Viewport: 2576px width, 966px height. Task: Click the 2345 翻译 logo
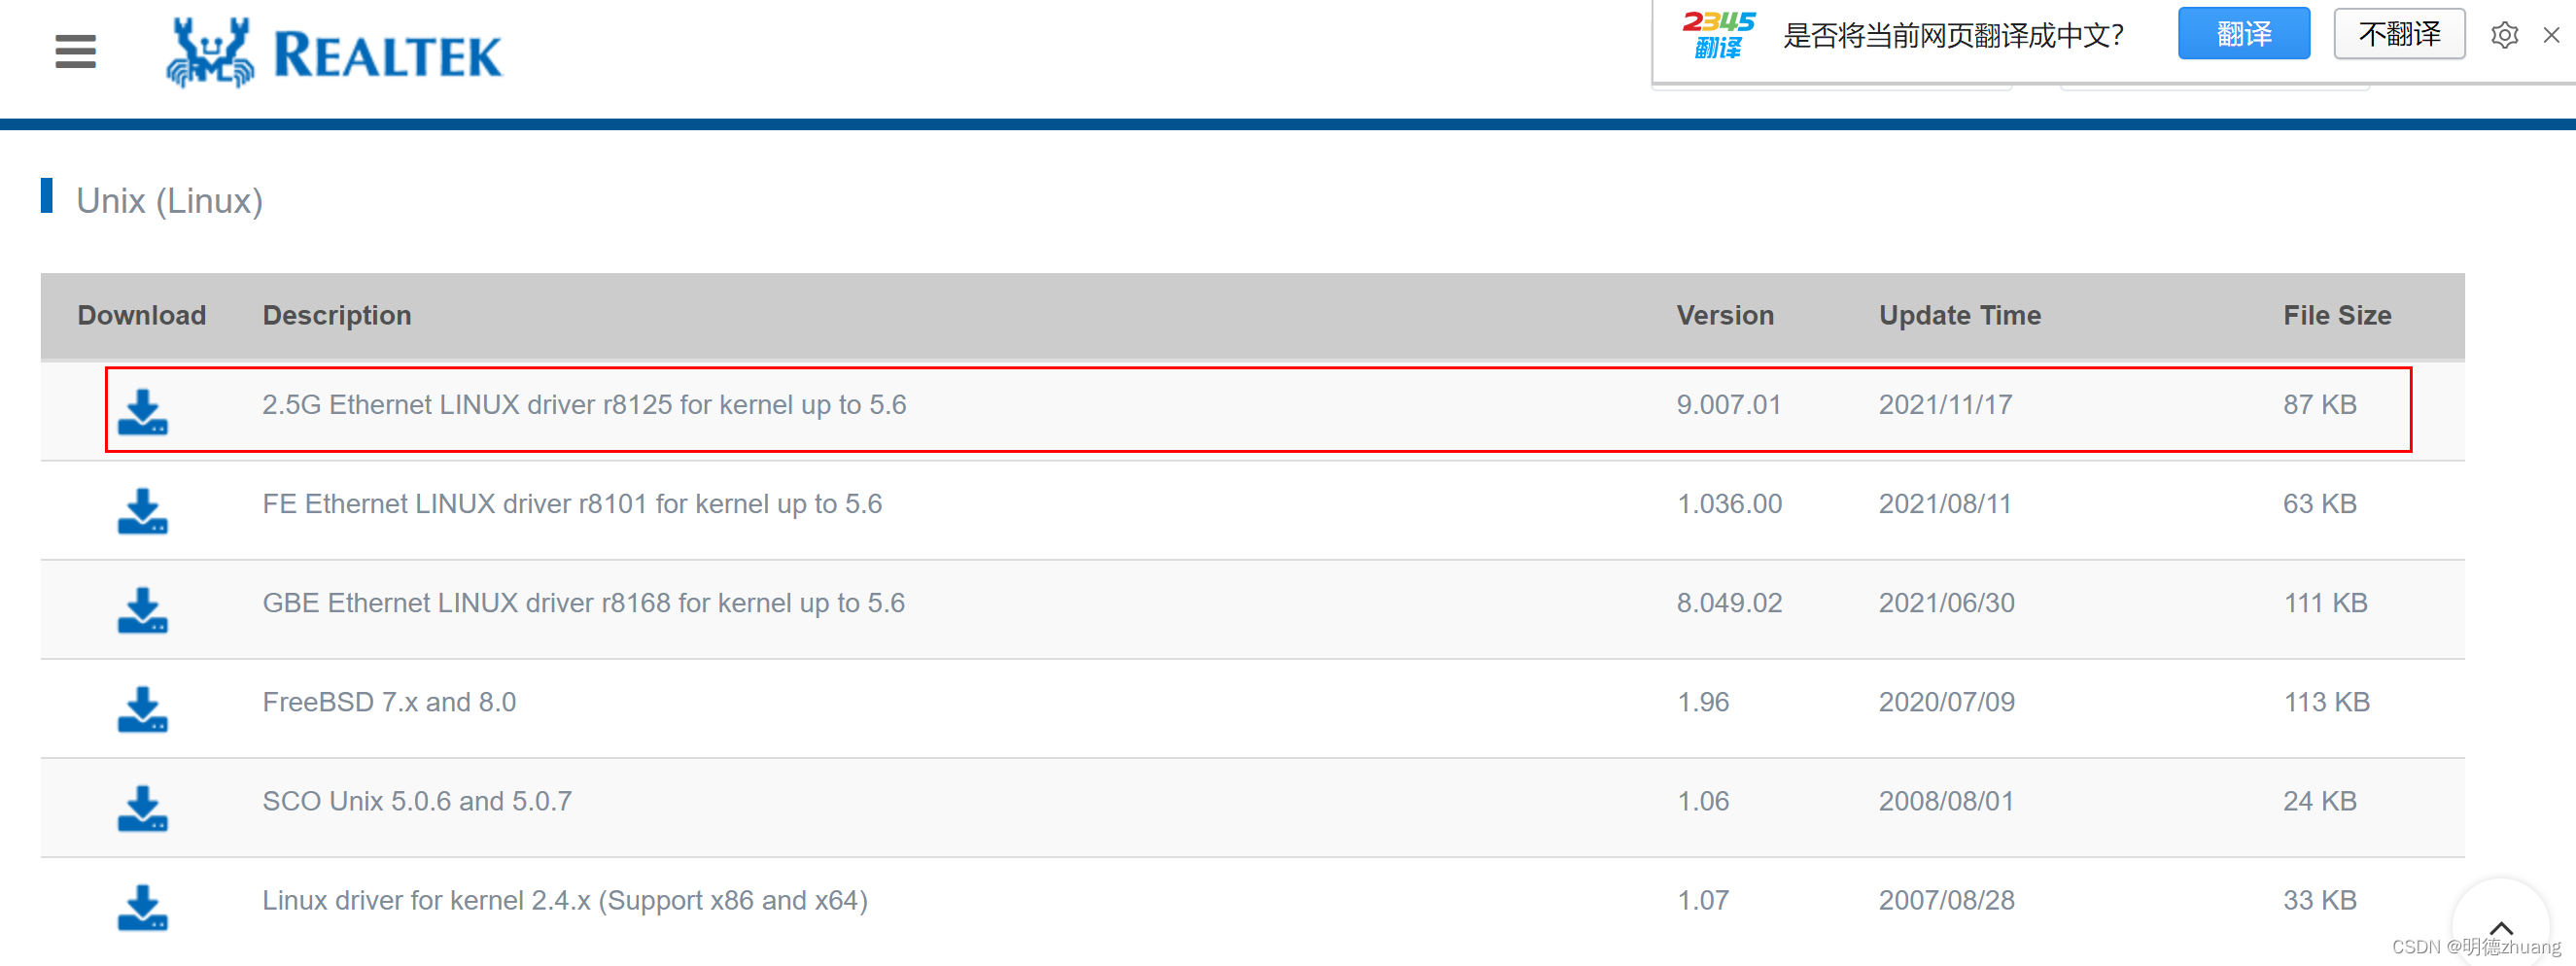click(x=1718, y=35)
